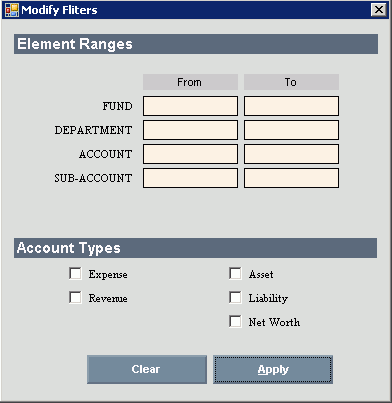Select the Net Worth checkbox

235,322
